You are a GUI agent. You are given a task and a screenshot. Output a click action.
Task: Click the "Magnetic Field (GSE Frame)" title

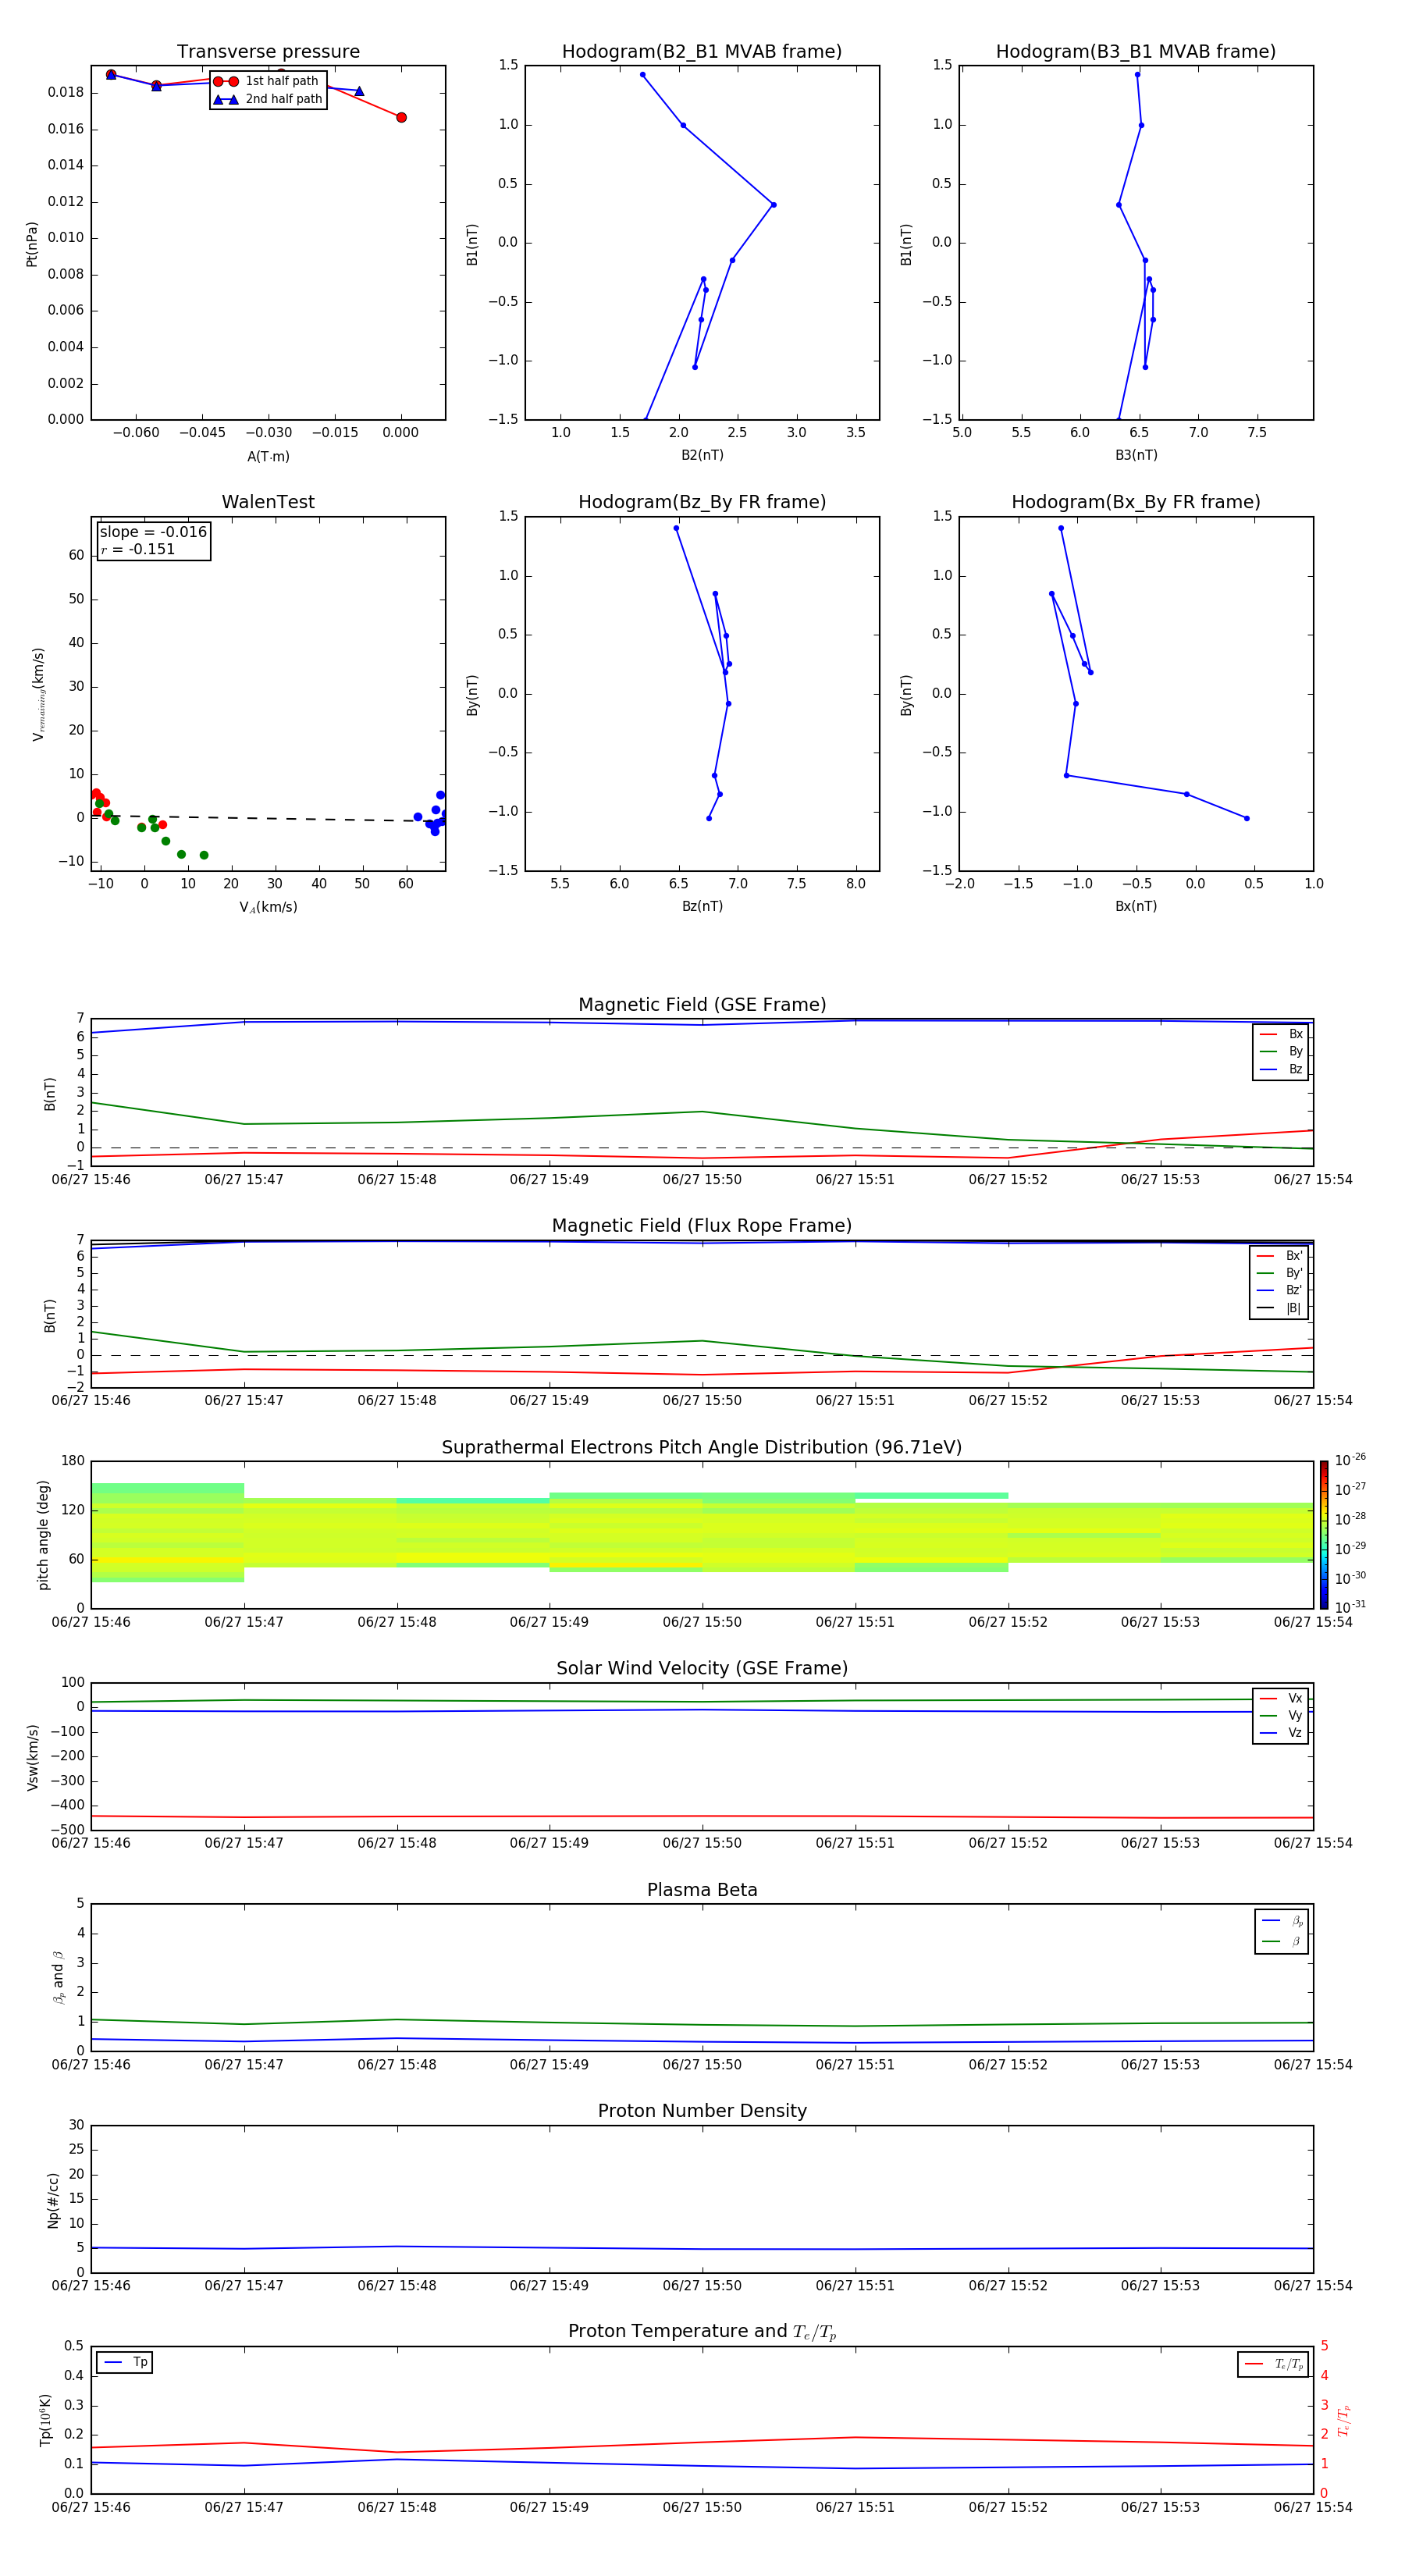[702, 1005]
